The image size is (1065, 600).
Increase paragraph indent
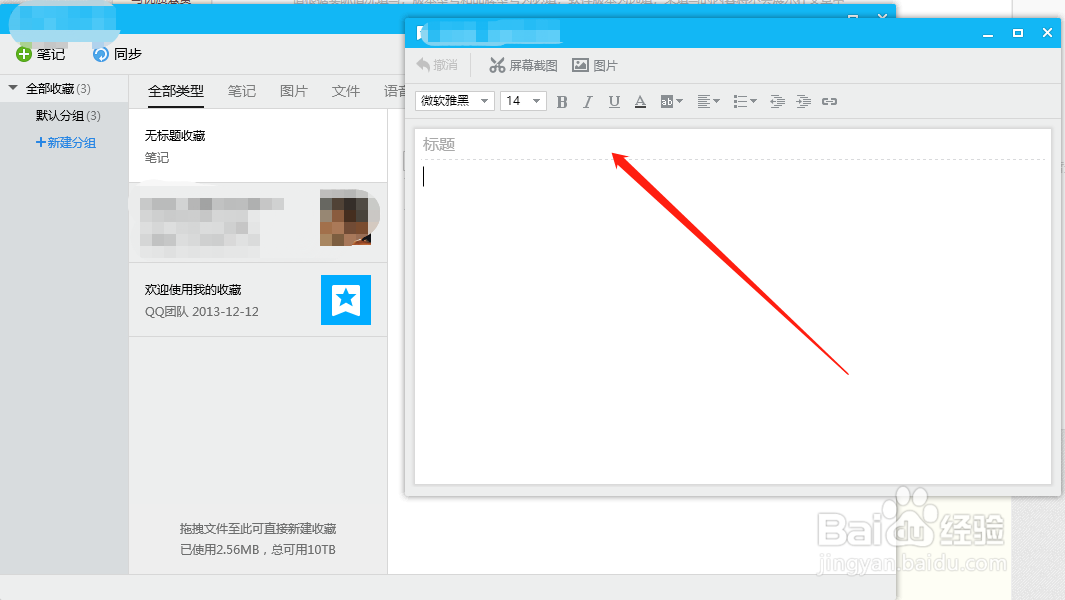(x=803, y=102)
